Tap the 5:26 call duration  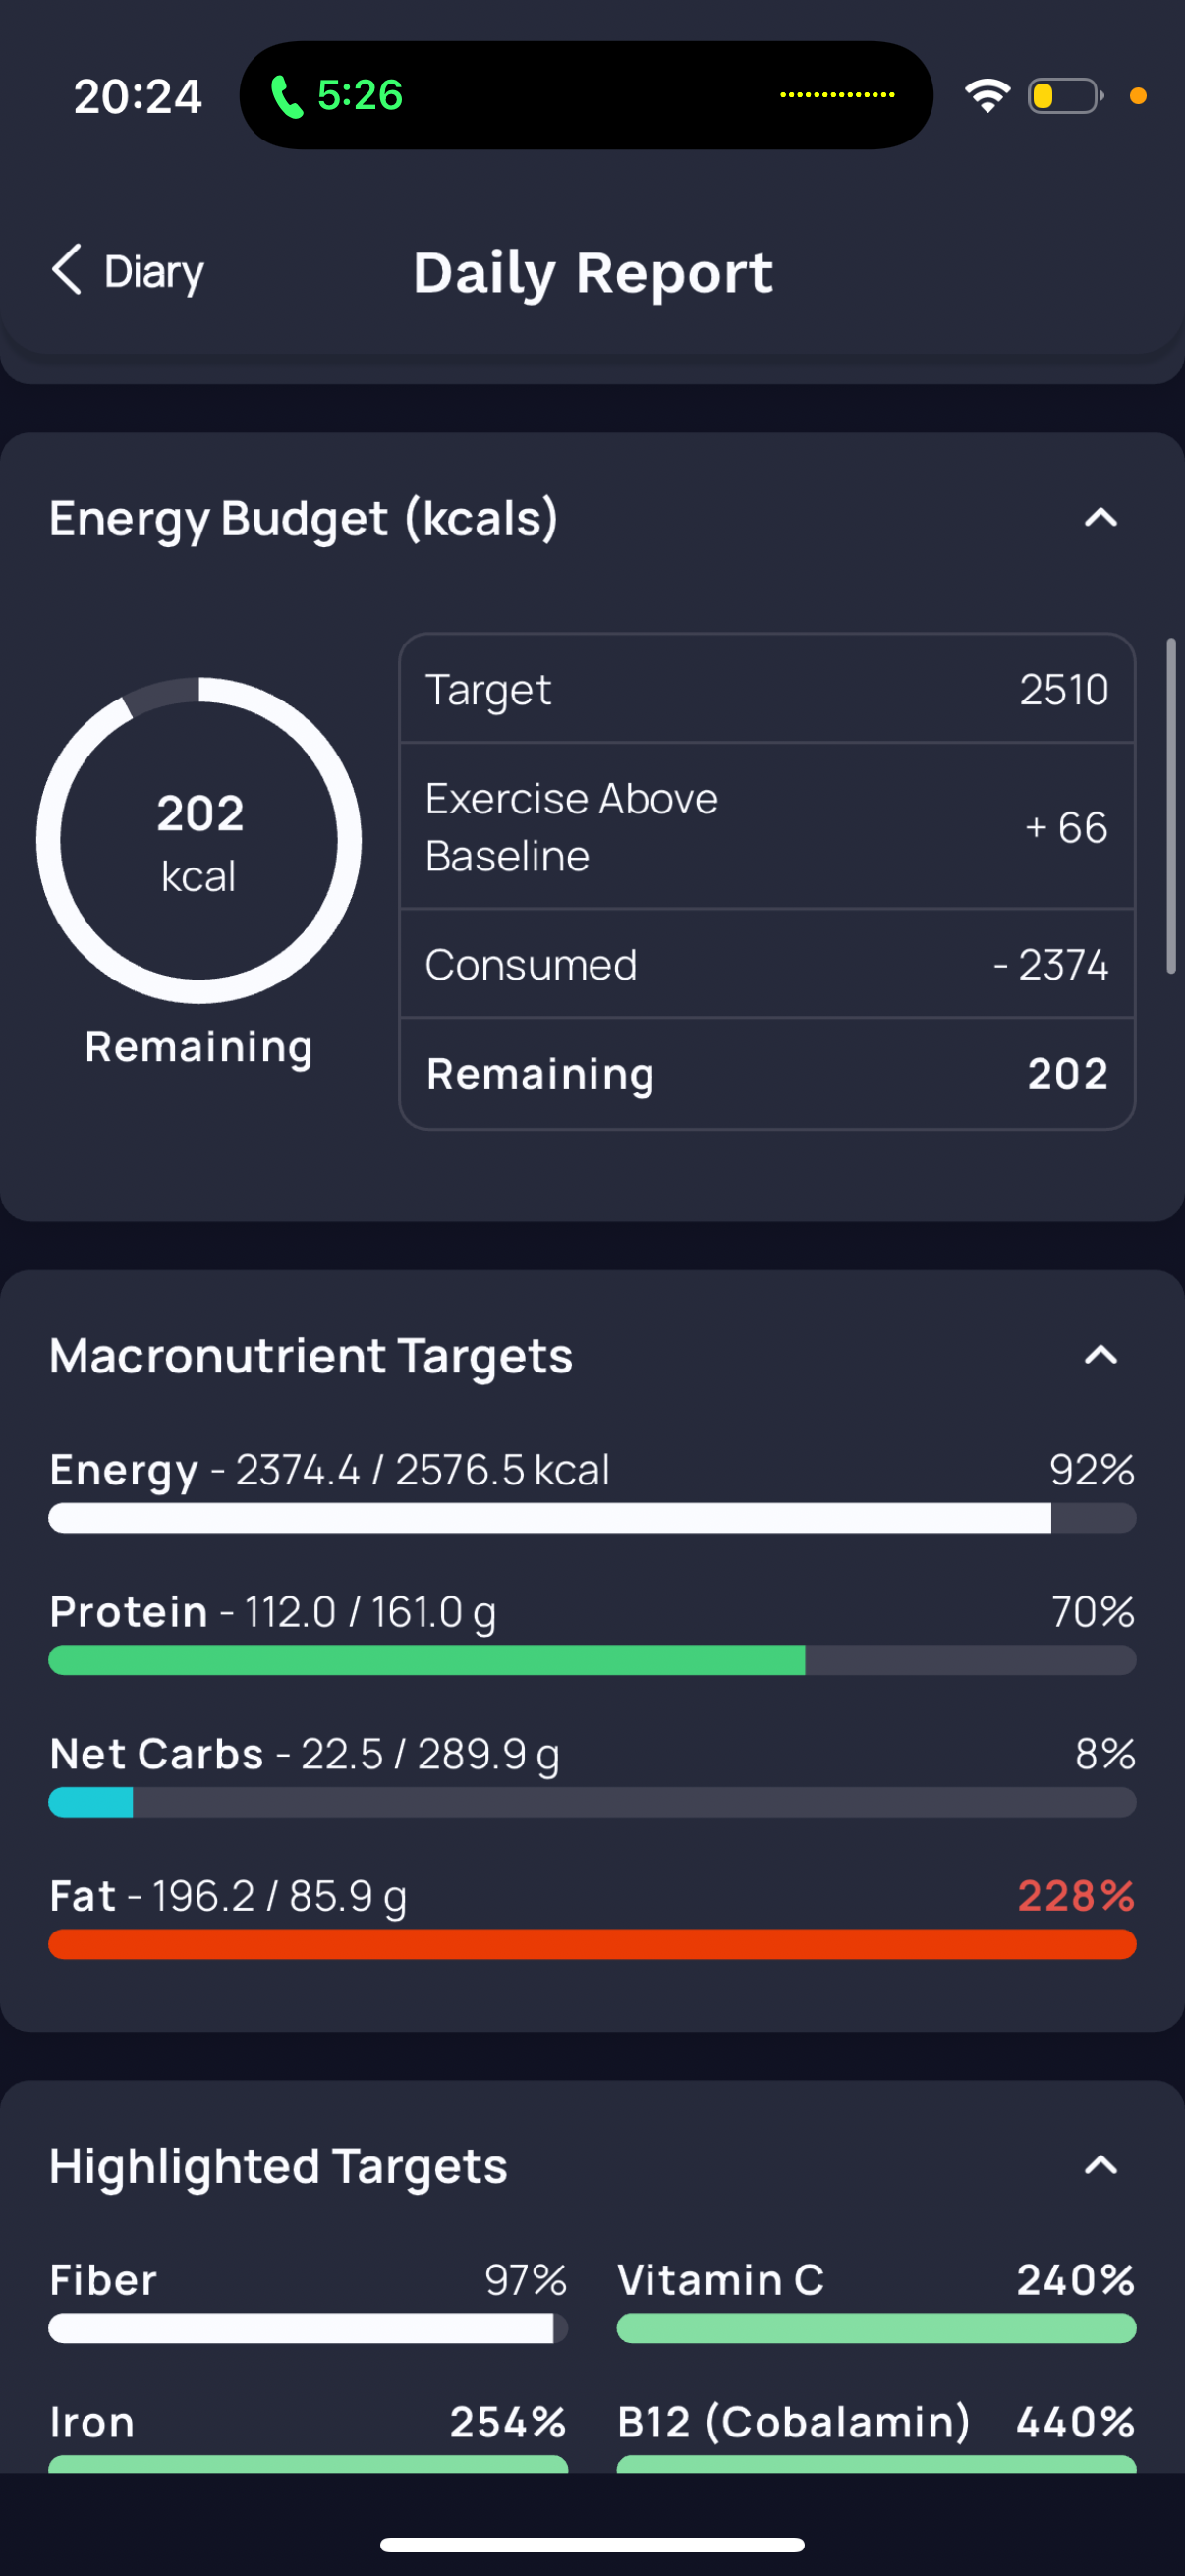coord(360,96)
